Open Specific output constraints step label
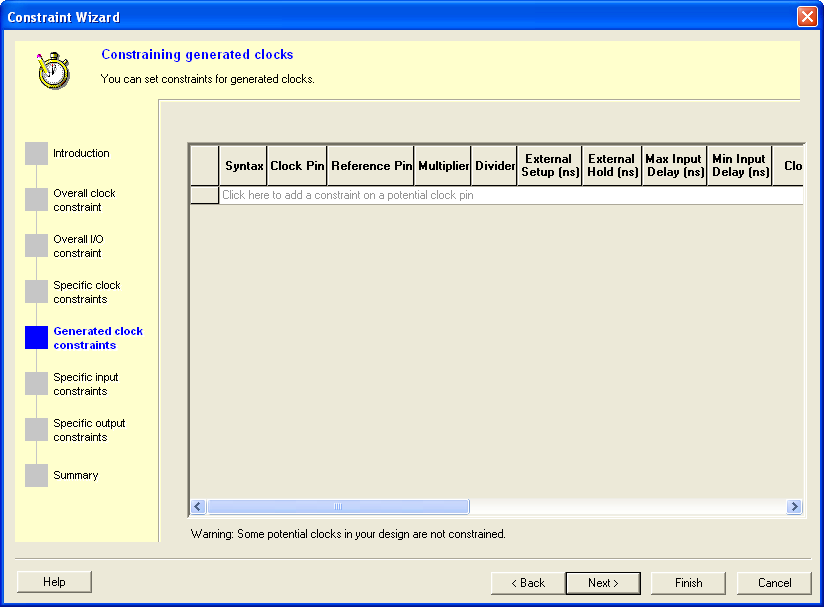824x607 pixels. pyautogui.click(x=89, y=430)
